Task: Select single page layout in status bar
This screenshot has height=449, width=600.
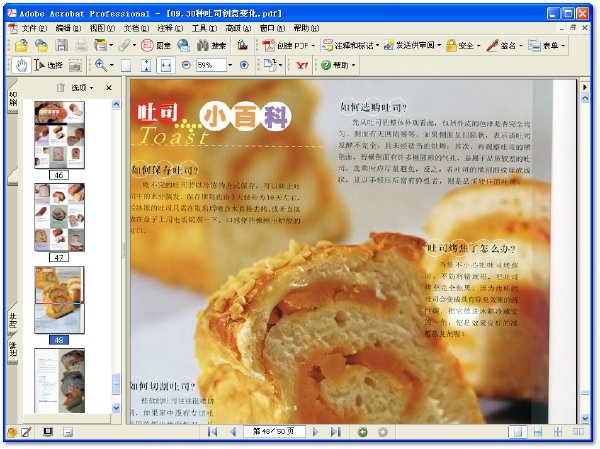Action: click(517, 432)
